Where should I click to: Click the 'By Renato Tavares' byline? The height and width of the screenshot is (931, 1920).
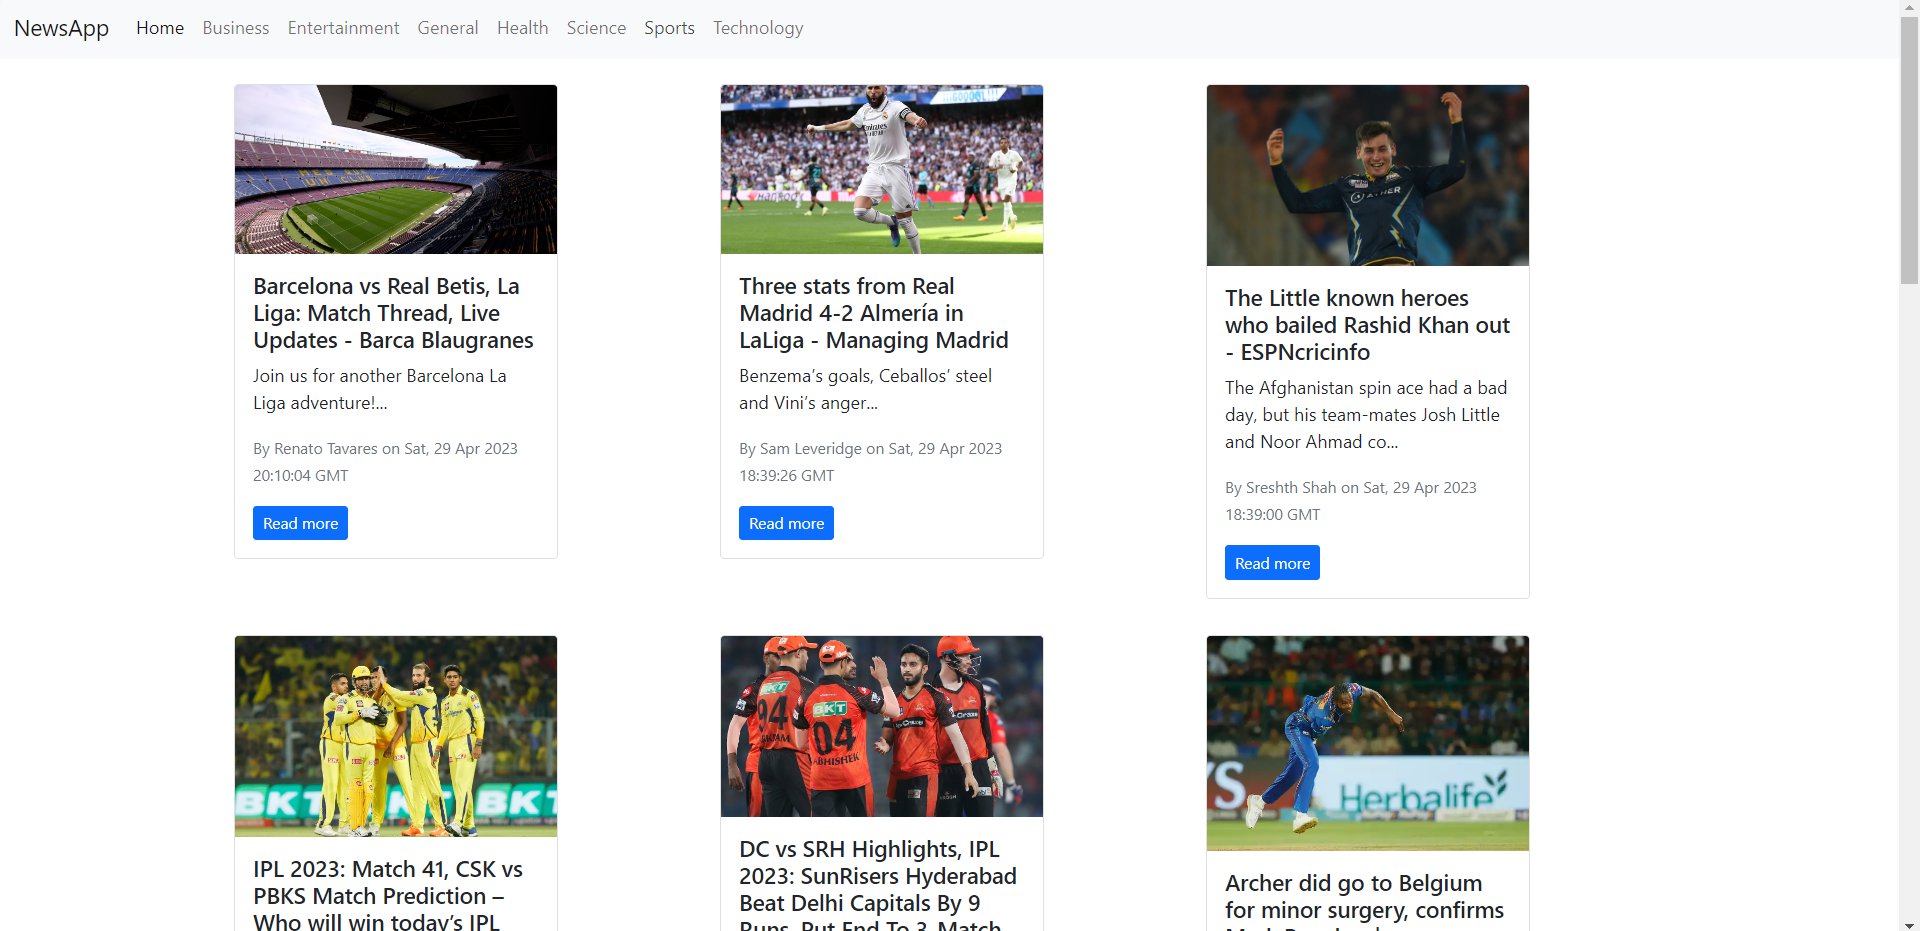[x=385, y=462]
